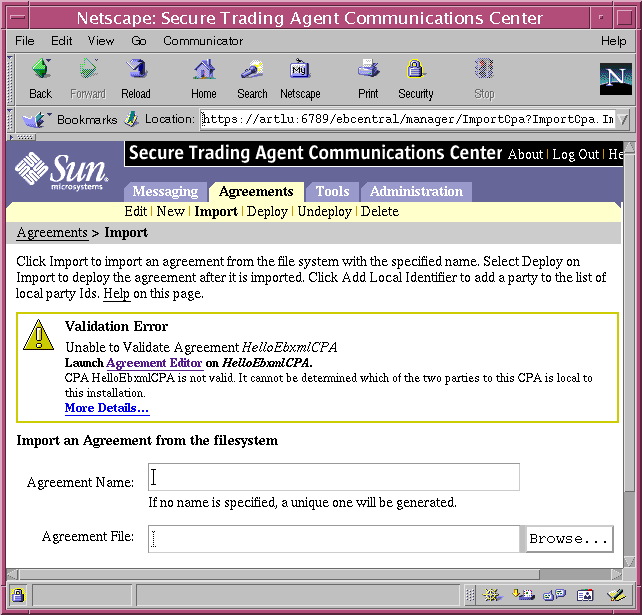This screenshot has width=642, height=615.
Task: Launch the Agreement Editor link
Action: [x=154, y=363]
